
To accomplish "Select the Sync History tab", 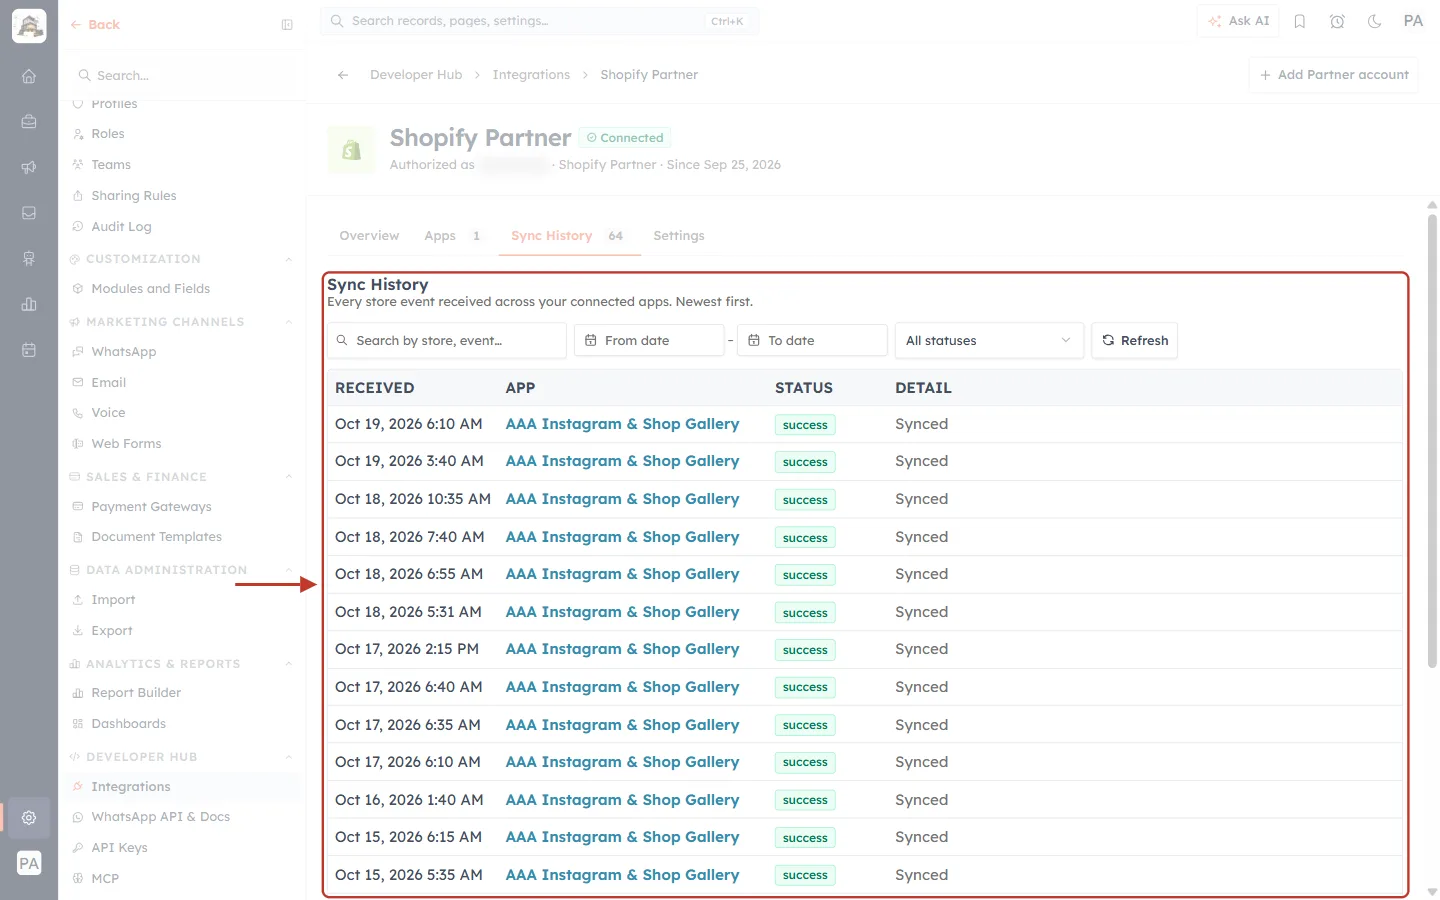I will pos(569,236).
